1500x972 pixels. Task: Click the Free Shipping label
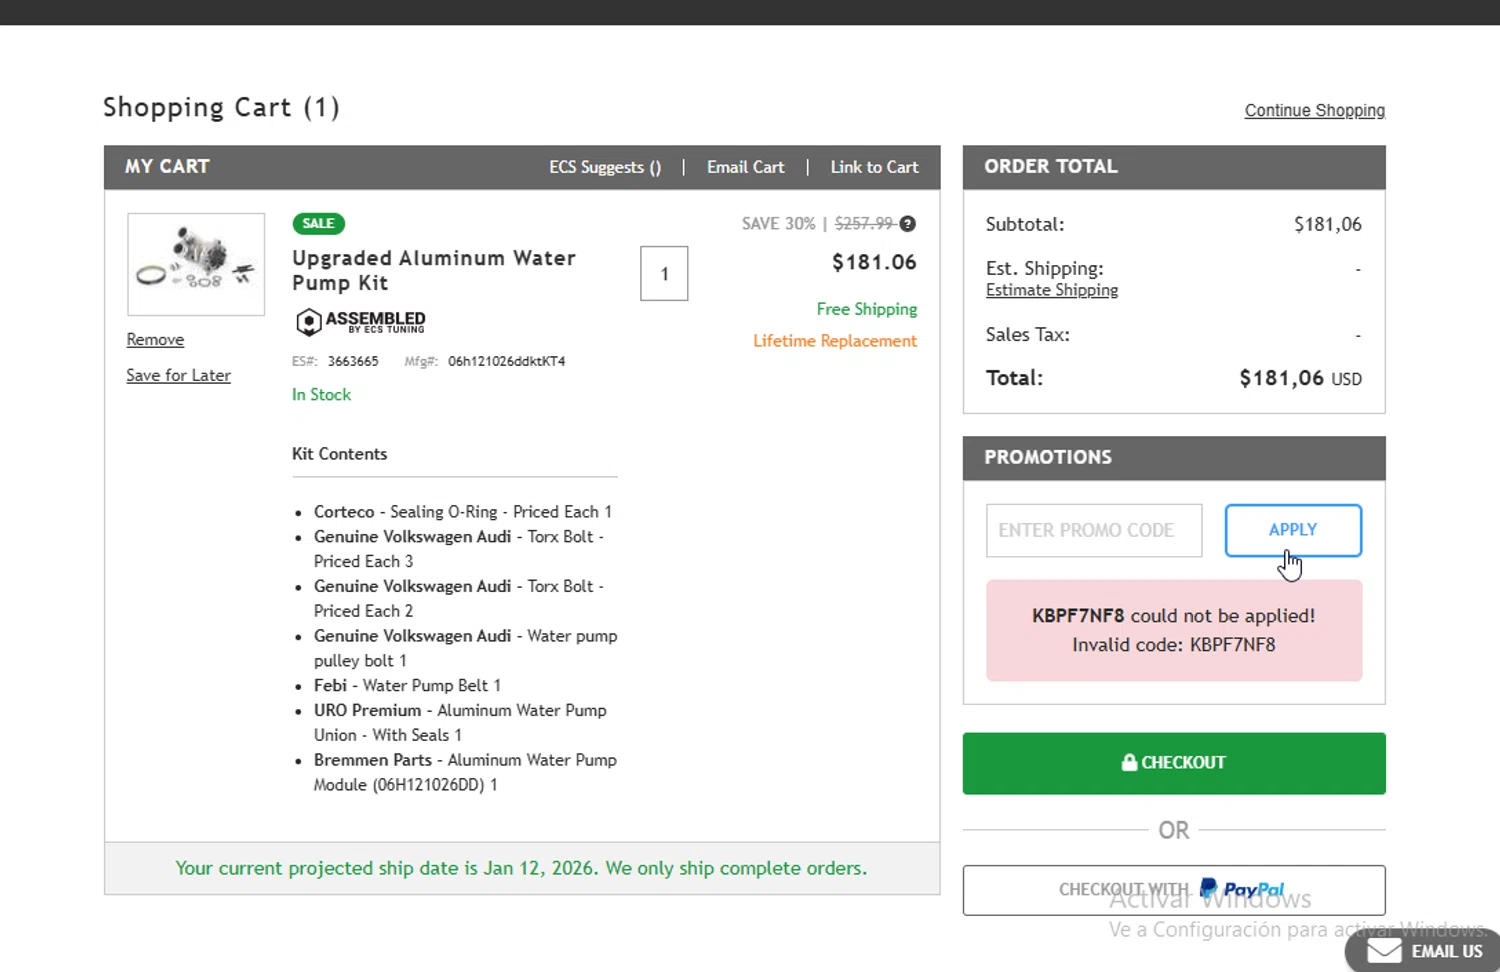click(866, 309)
